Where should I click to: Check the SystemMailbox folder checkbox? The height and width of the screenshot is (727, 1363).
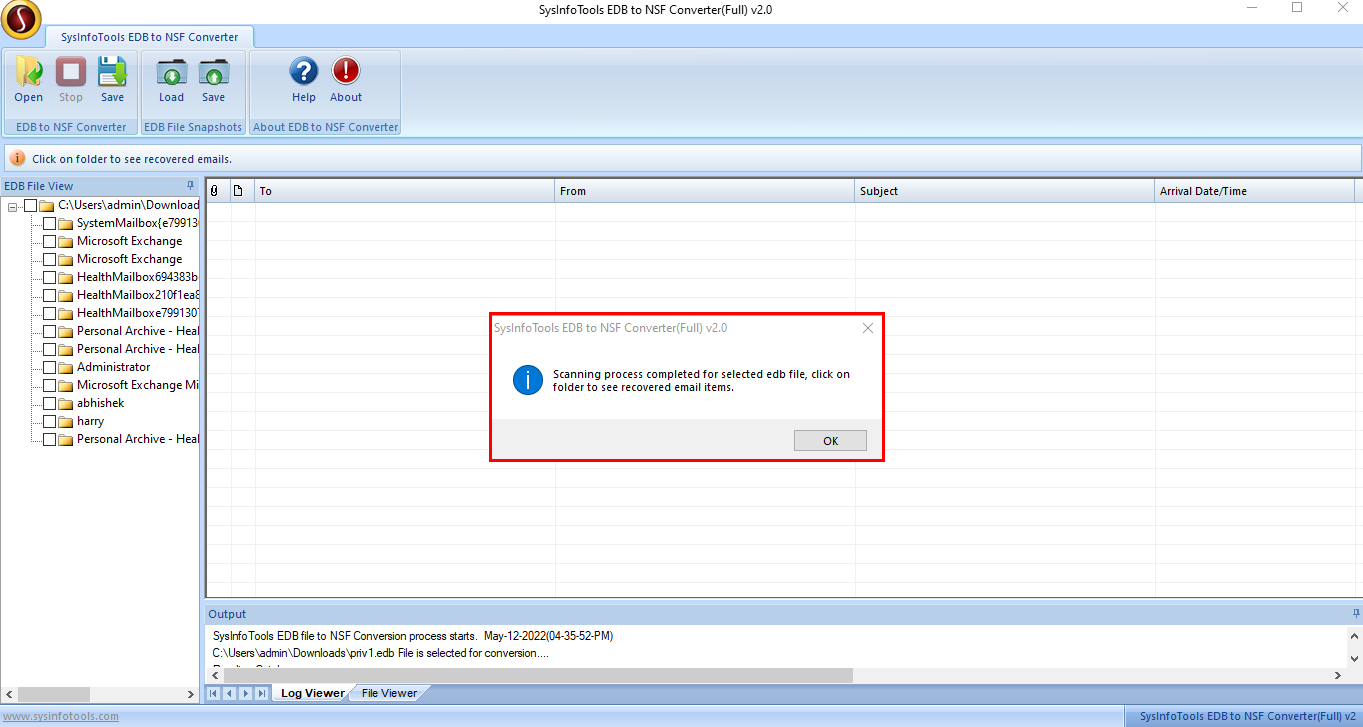click(50, 223)
